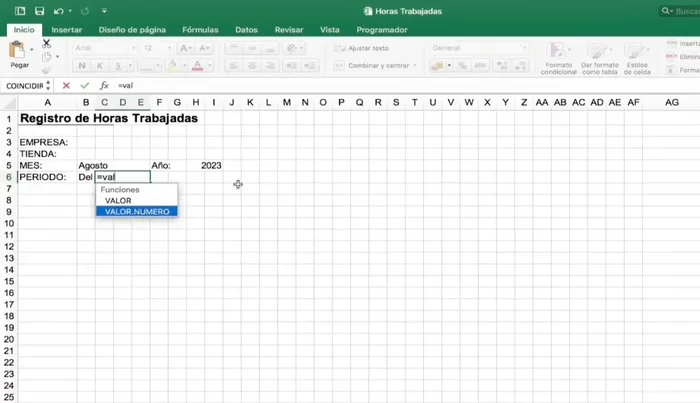Open the Diseño de página tab

132,30
